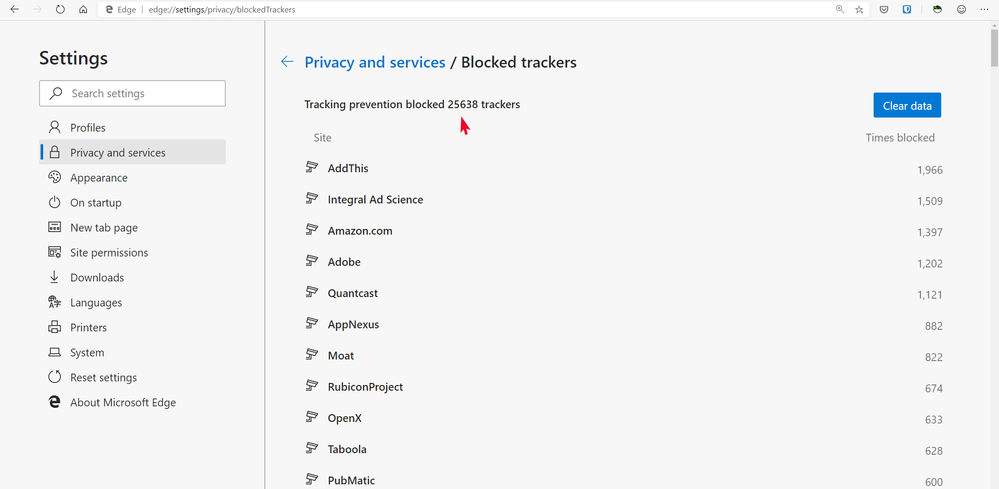Go to the browser home icon
999x489 pixels.
[83, 10]
